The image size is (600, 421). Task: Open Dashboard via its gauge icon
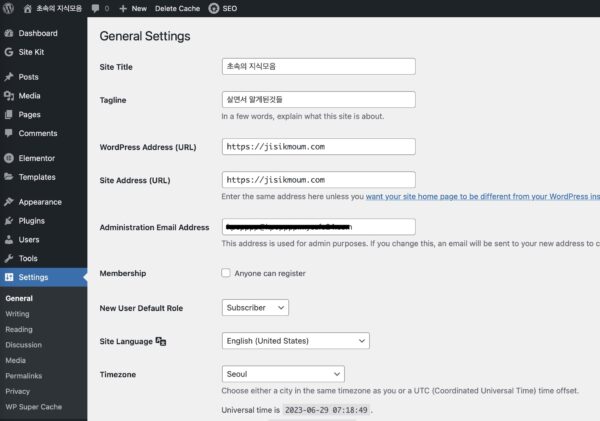[9, 33]
